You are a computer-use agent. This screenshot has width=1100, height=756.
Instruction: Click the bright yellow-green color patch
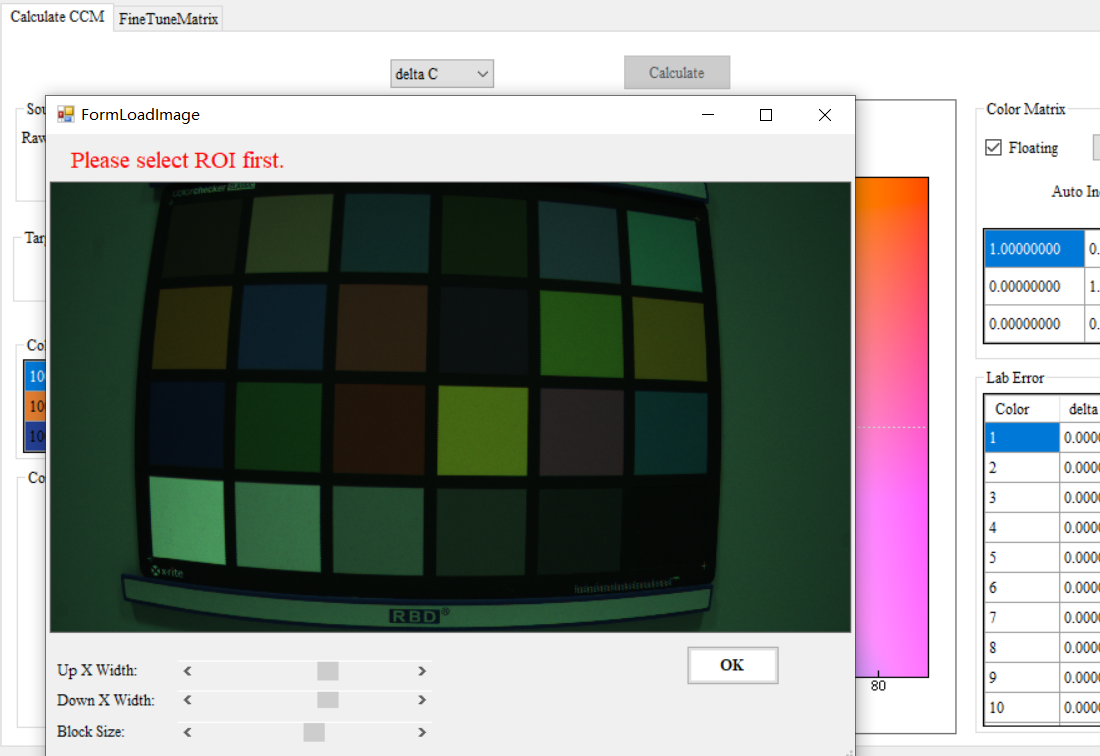(x=482, y=429)
